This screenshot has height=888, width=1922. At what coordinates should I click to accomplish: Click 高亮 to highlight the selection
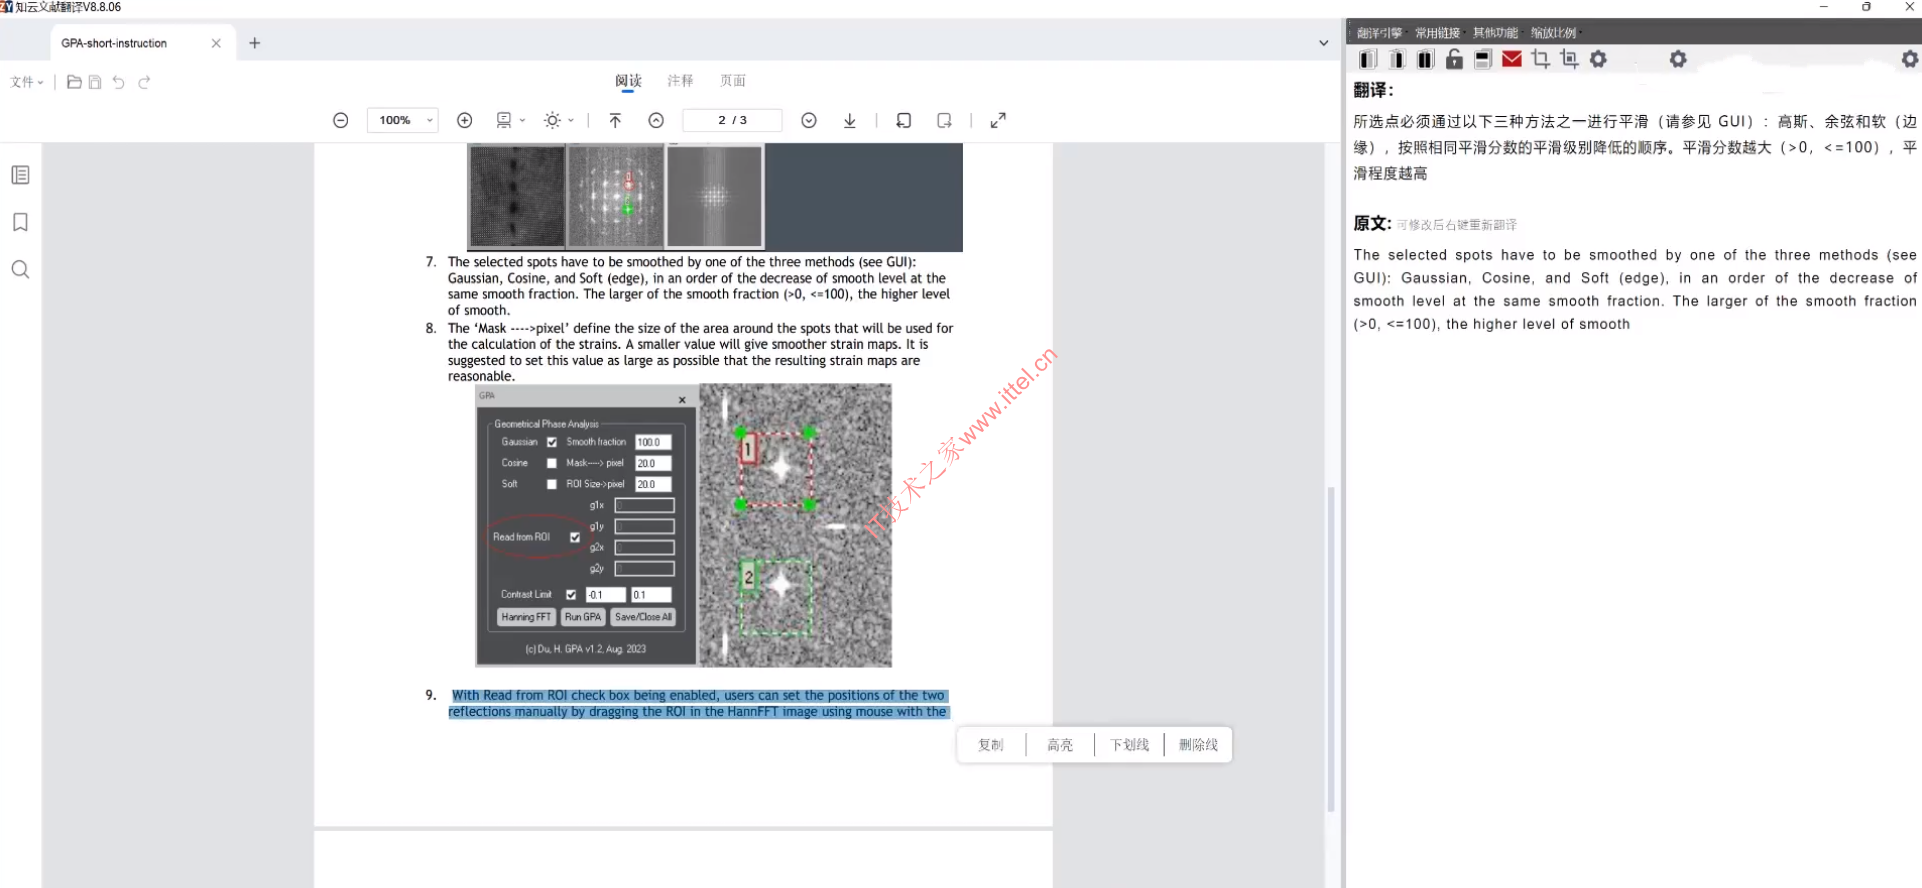(1060, 745)
